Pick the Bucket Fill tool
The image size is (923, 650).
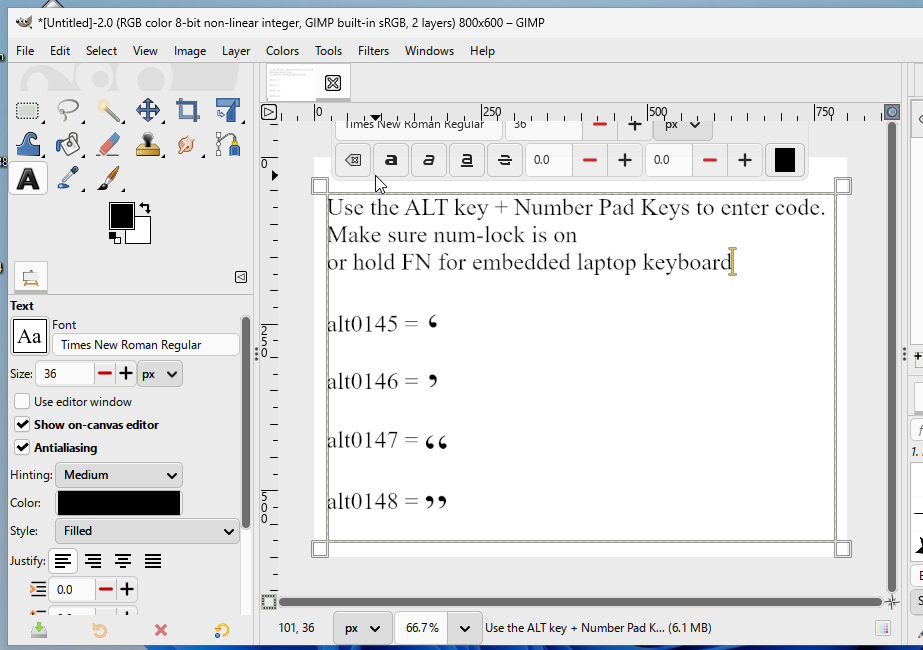tap(68, 144)
